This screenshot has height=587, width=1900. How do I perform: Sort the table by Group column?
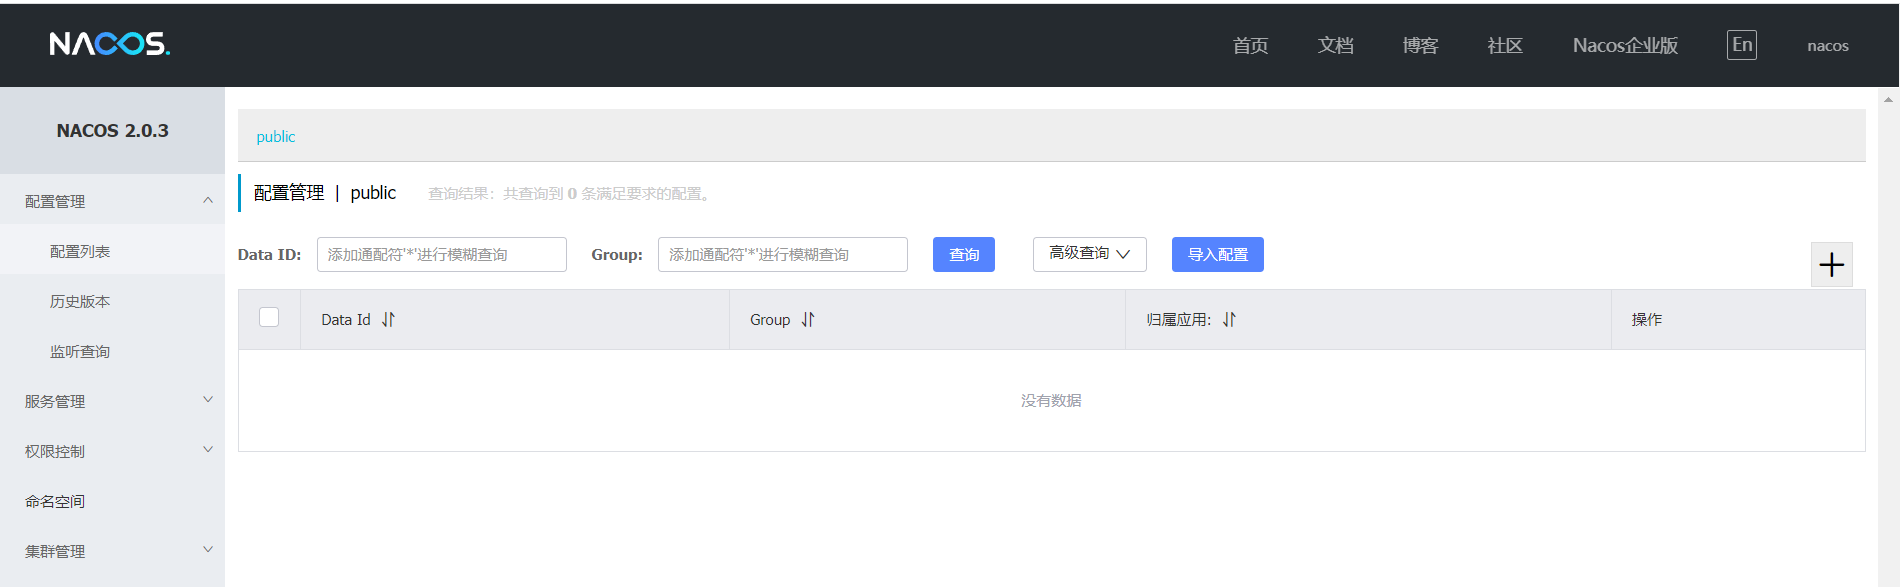tap(808, 320)
